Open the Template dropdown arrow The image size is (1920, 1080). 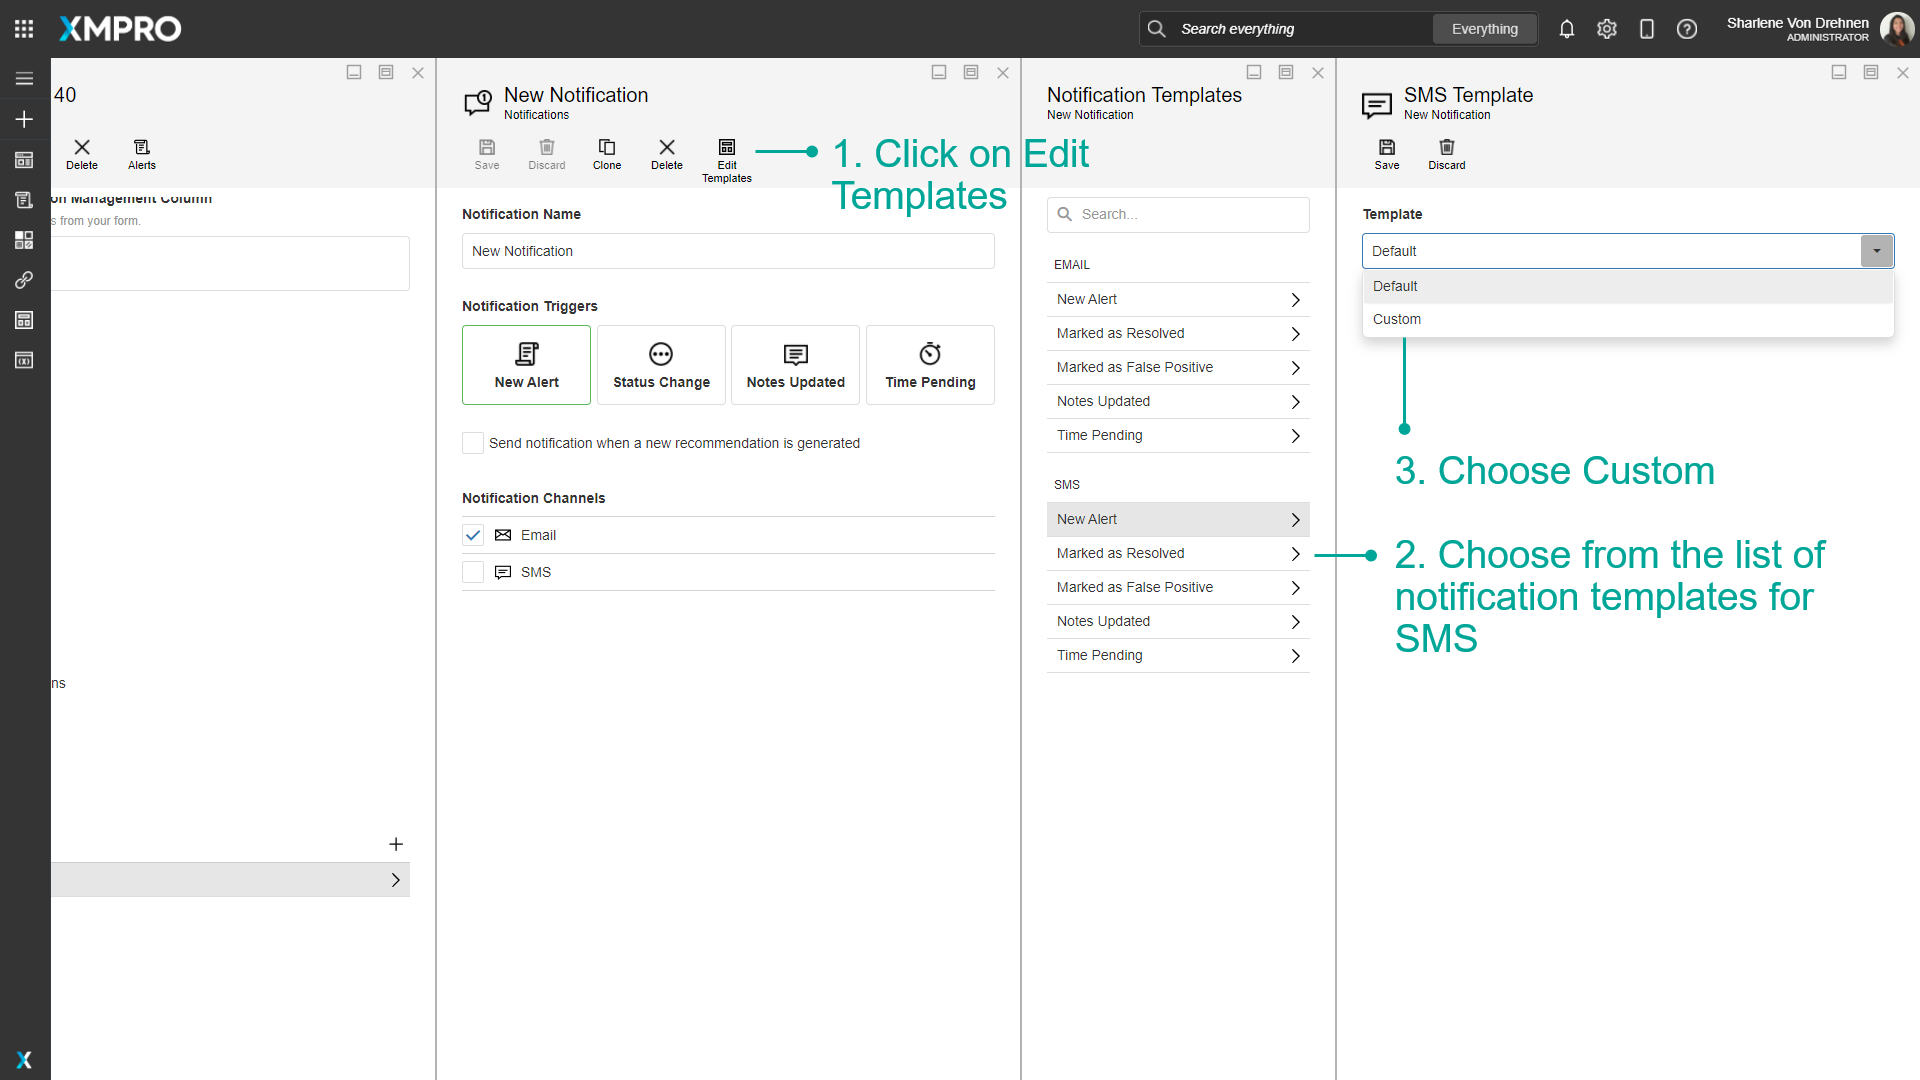coord(1876,251)
